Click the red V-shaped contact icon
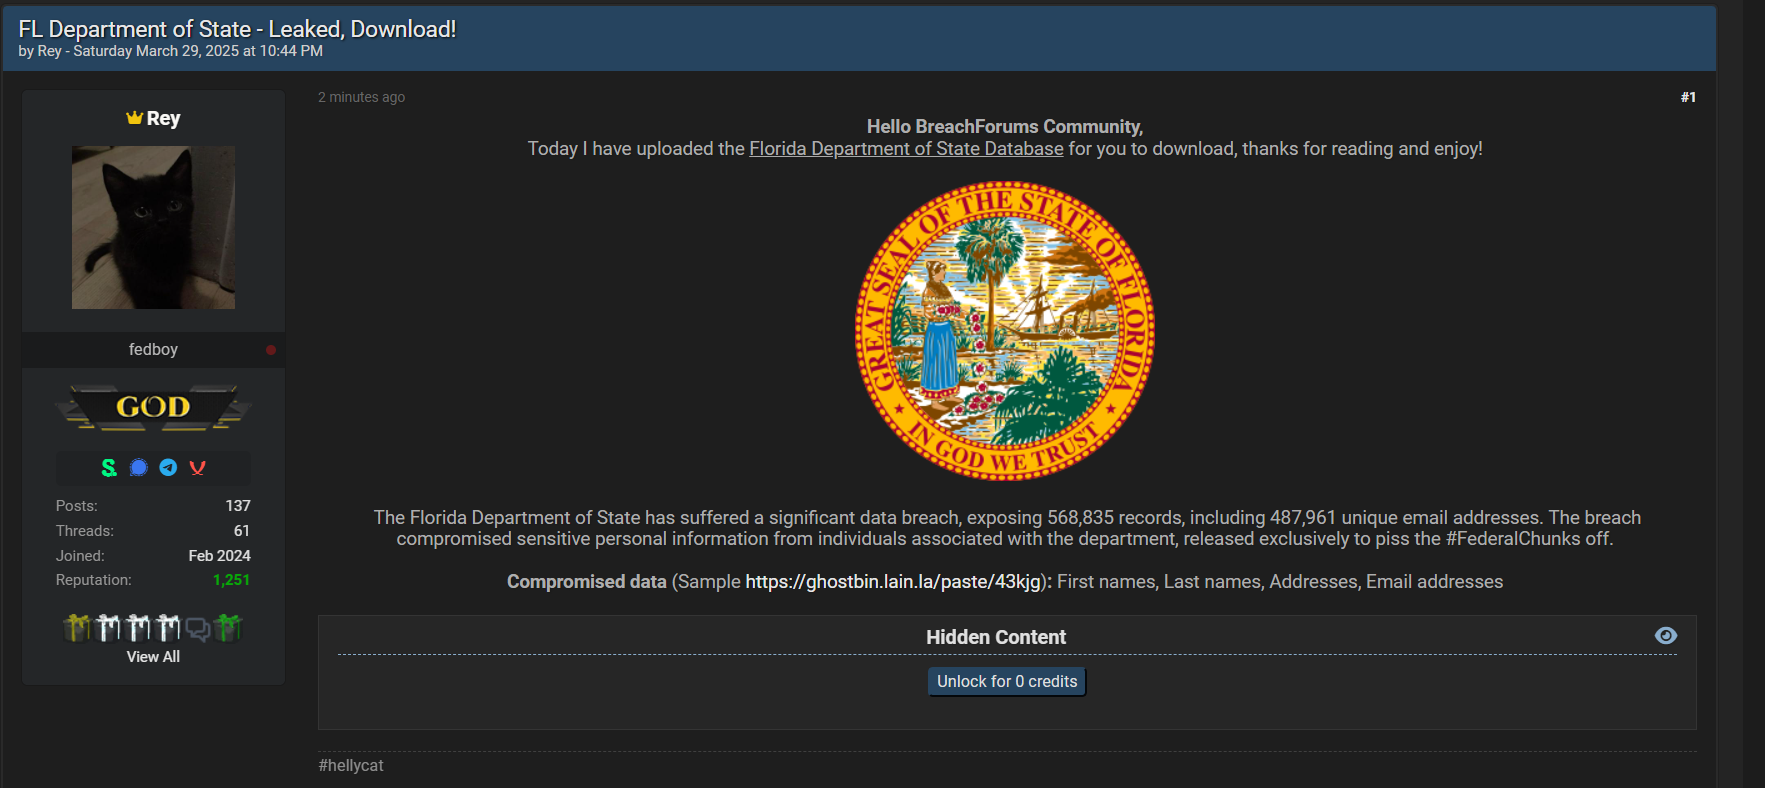The width and height of the screenshot is (1765, 788). tap(197, 467)
